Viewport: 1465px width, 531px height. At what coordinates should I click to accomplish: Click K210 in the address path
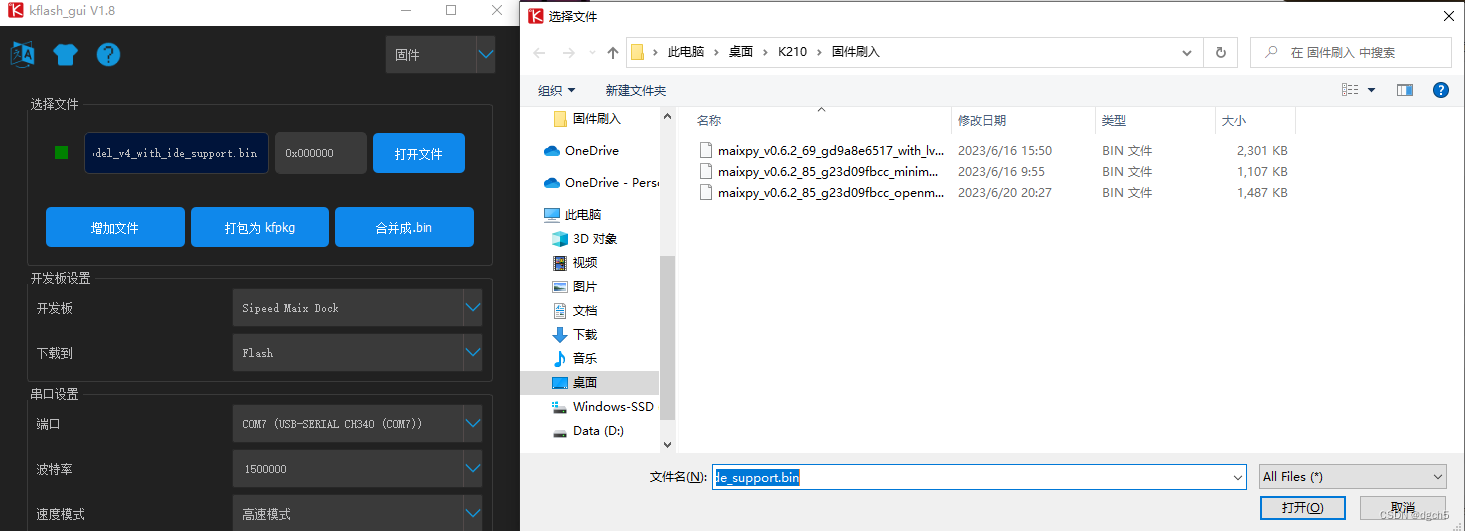792,52
